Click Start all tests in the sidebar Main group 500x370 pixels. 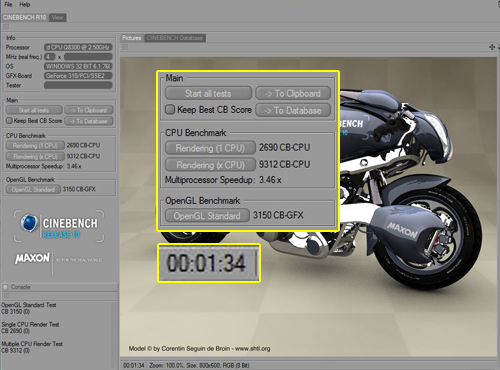click(x=34, y=110)
